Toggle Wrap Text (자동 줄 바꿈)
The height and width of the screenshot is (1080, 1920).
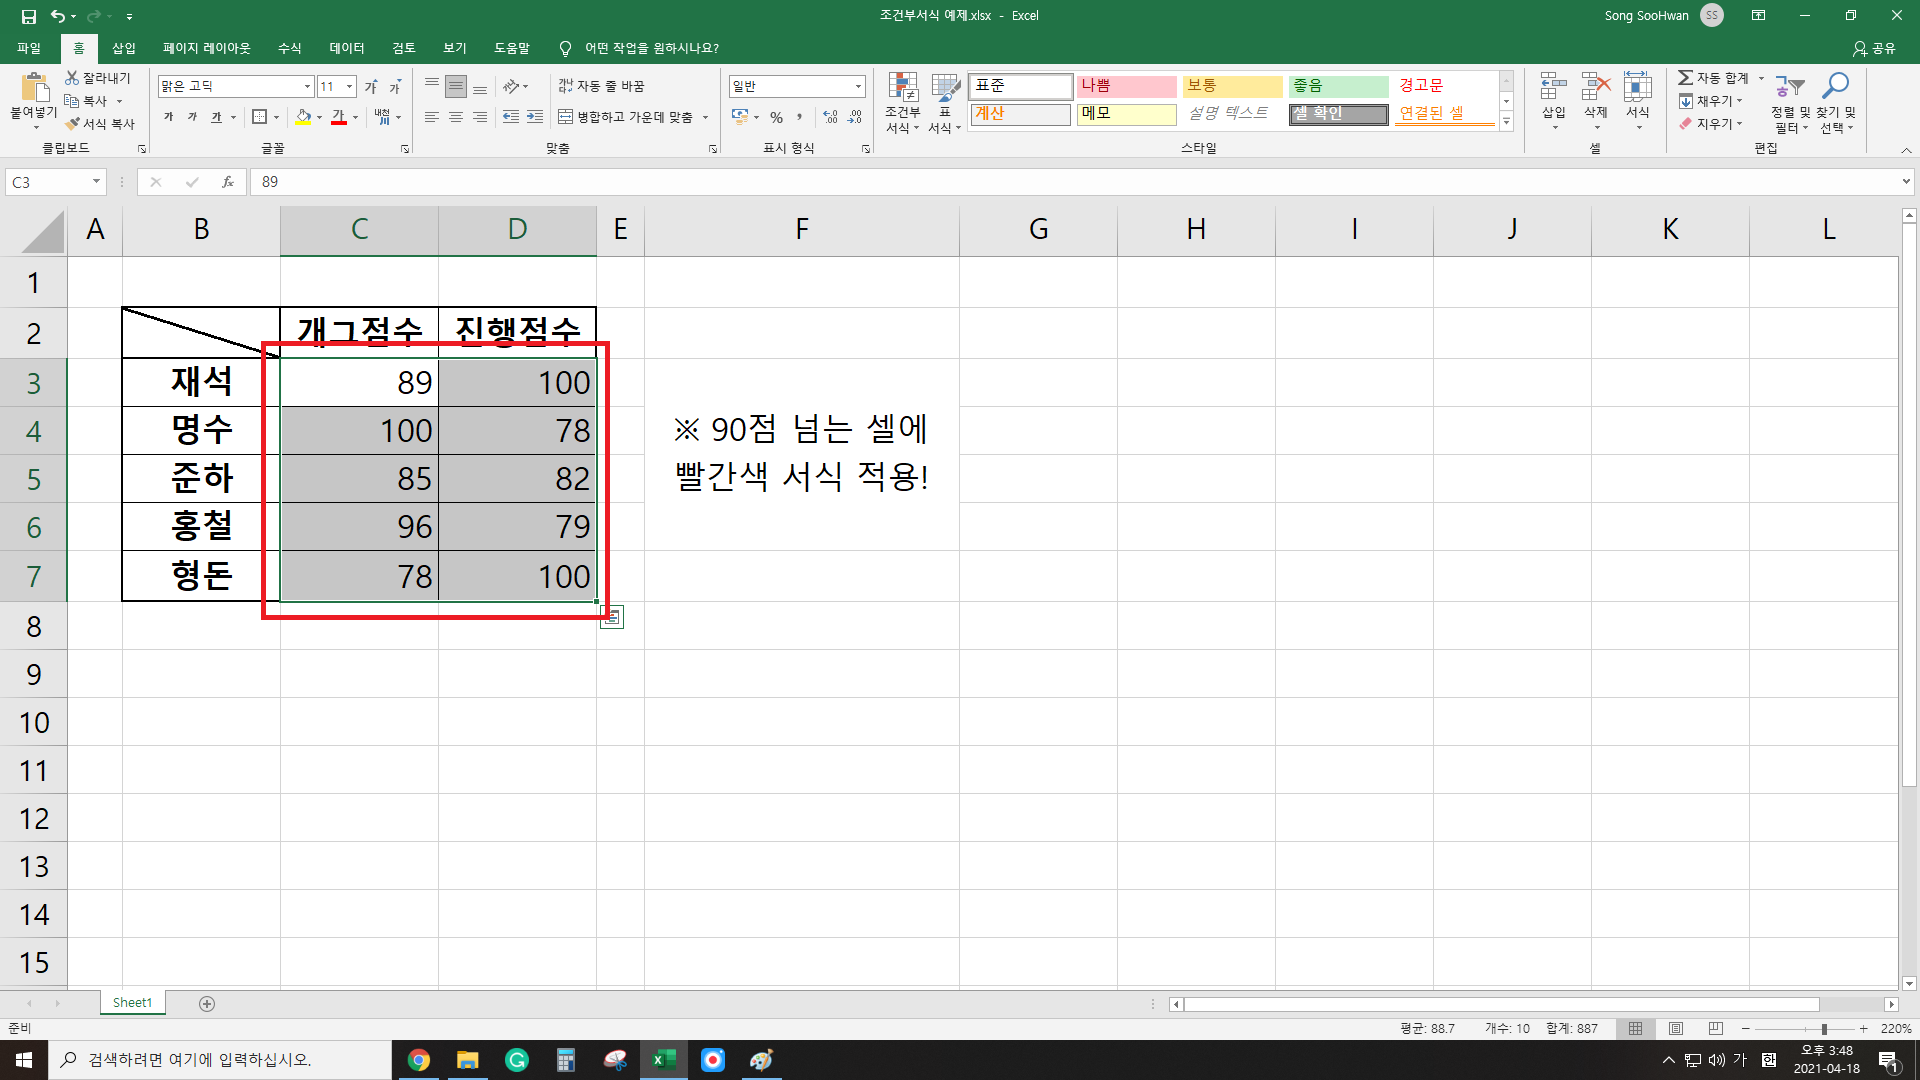coord(601,86)
